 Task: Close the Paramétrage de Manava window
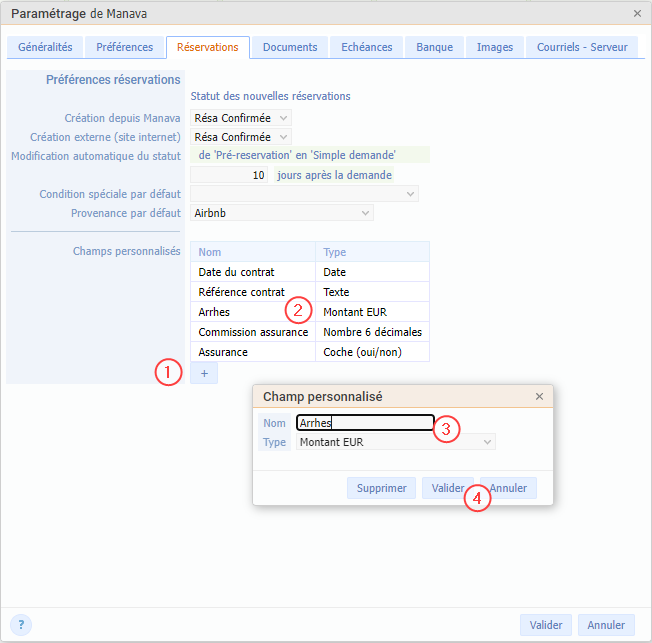[638, 13]
